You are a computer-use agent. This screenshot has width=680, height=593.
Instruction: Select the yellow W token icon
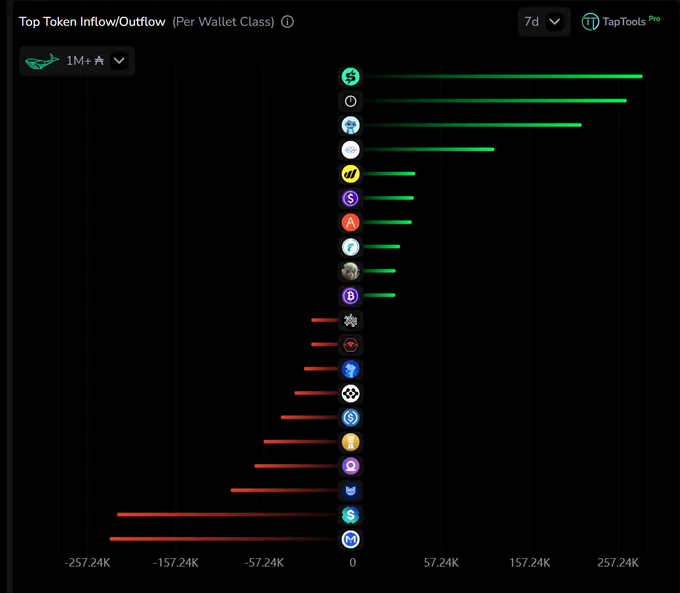coord(350,174)
